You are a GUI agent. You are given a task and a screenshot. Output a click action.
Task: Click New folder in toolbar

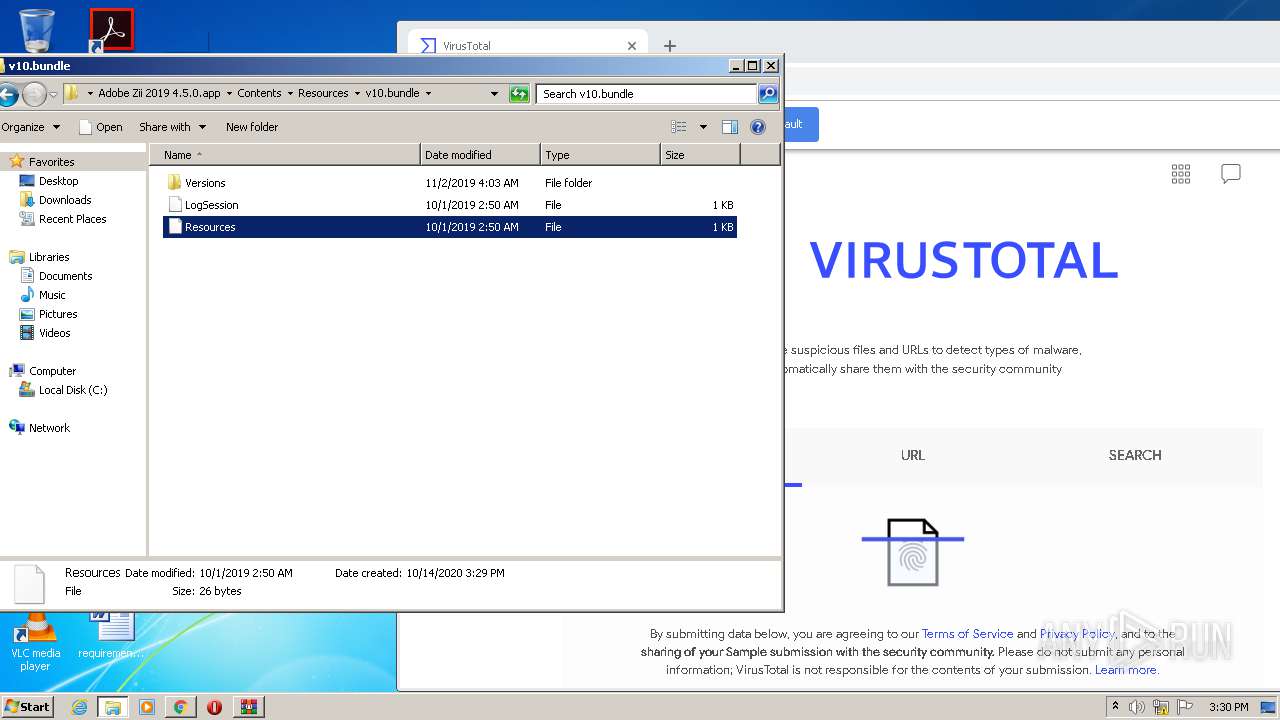252,127
